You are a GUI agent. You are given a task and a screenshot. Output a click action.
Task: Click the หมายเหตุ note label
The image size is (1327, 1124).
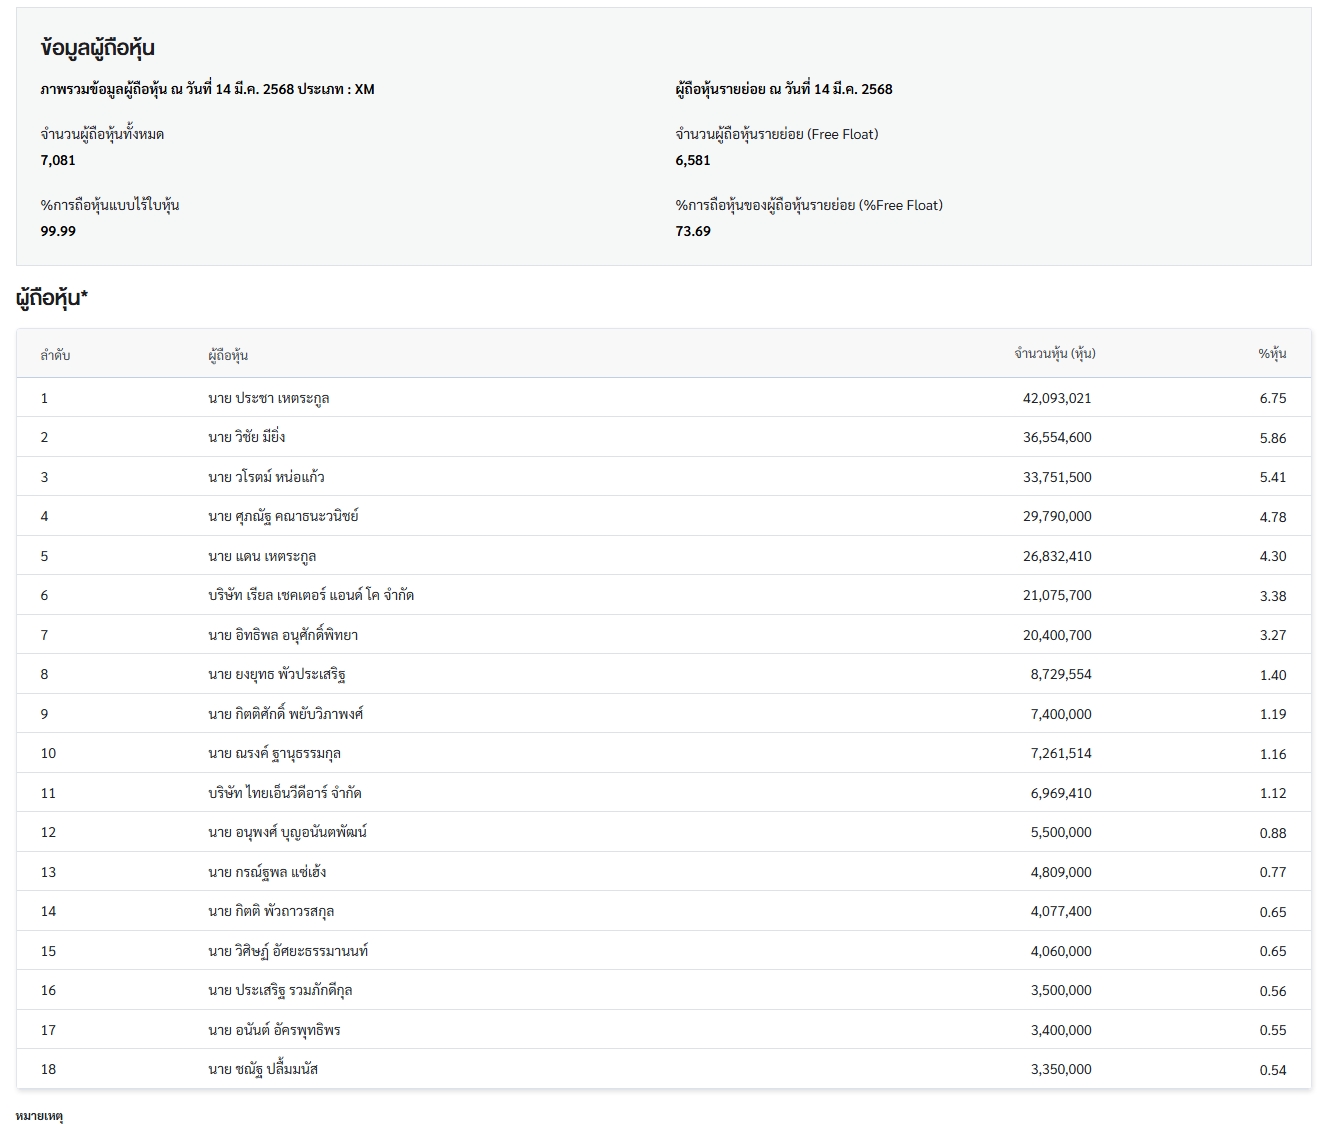point(40,1115)
